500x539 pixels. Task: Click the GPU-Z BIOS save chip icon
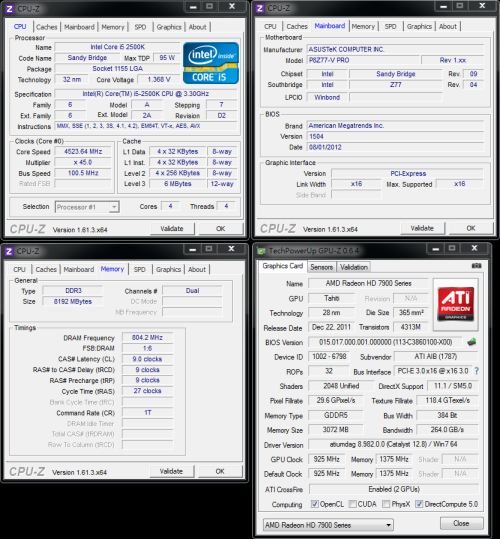coord(472,342)
